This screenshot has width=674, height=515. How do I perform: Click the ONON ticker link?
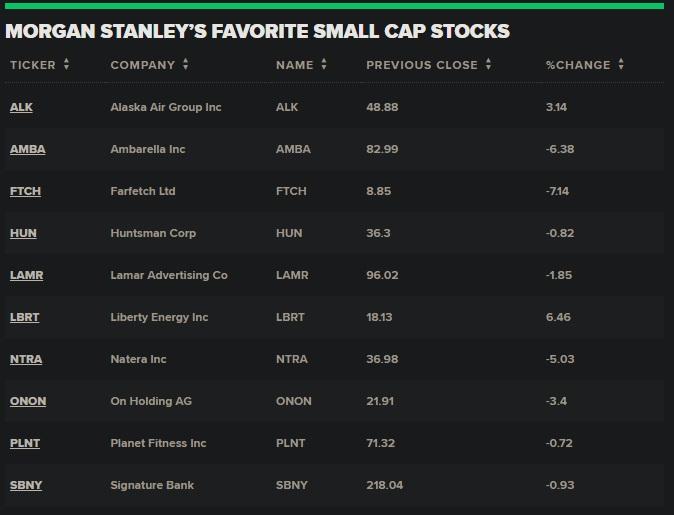28,401
